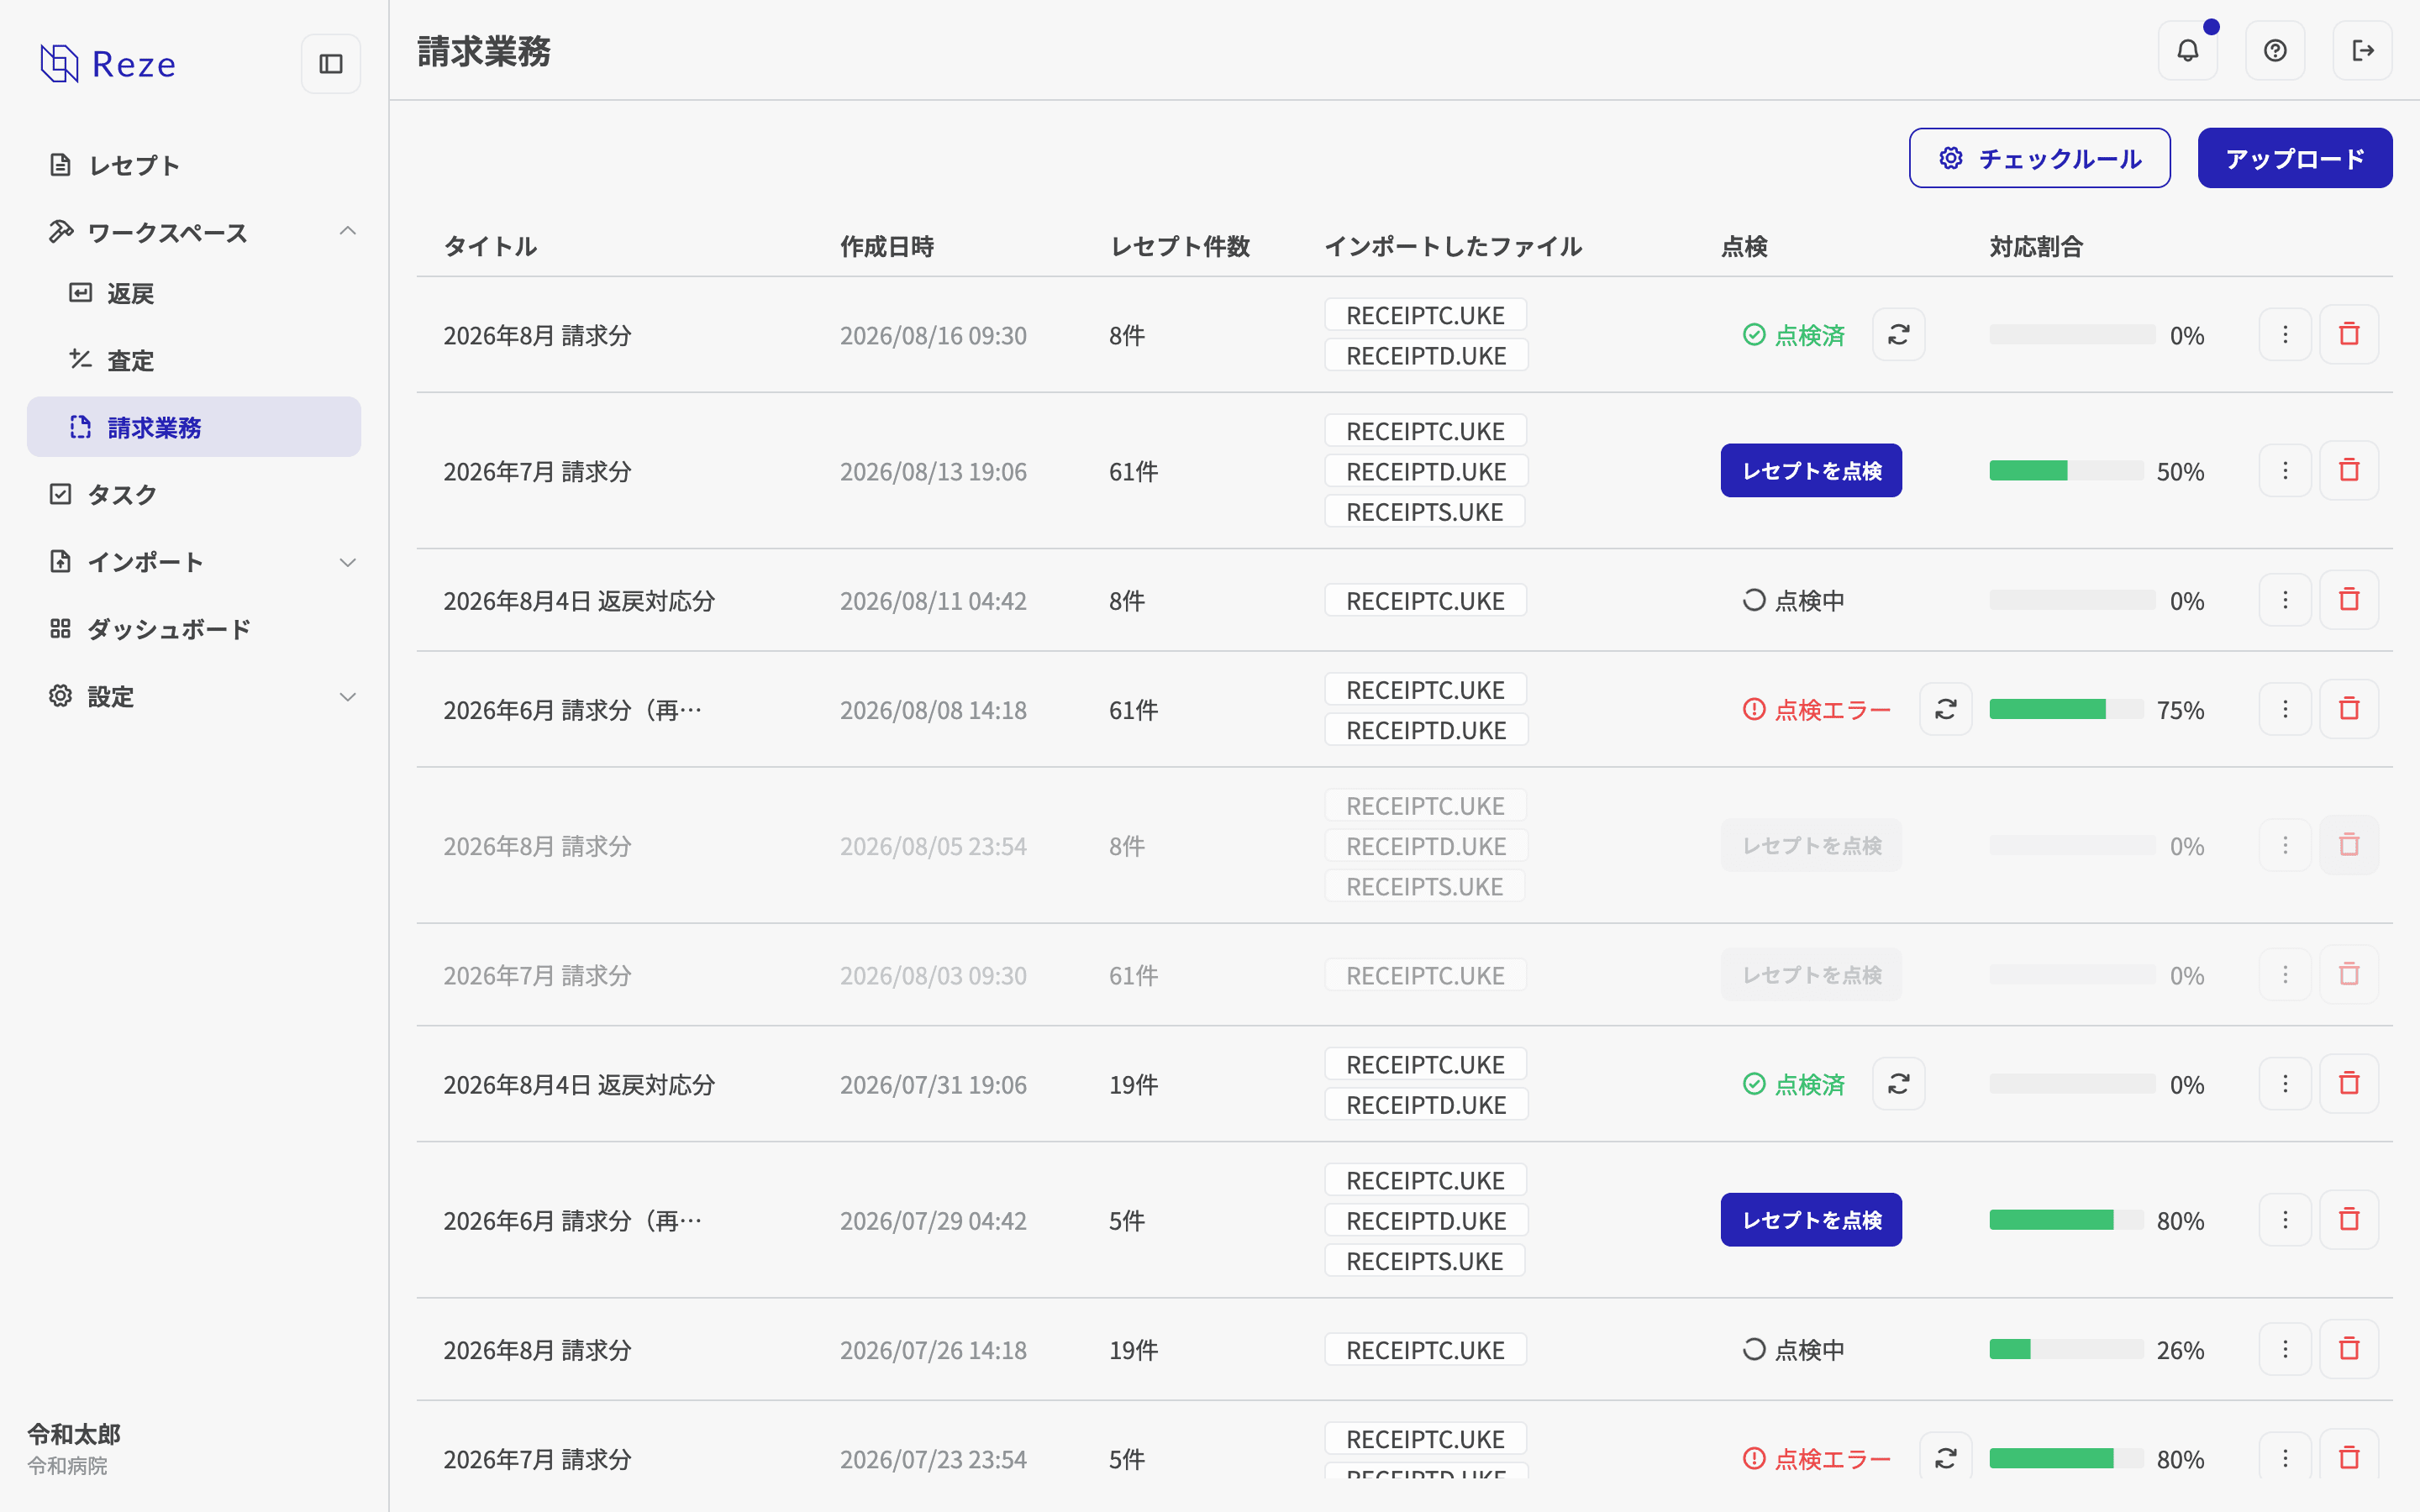This screenshot has height=1512, width=2420.
Task: Click RECEIPTS.UKE file in 2026/08/13 row
Action: (x=1425, y=512)
